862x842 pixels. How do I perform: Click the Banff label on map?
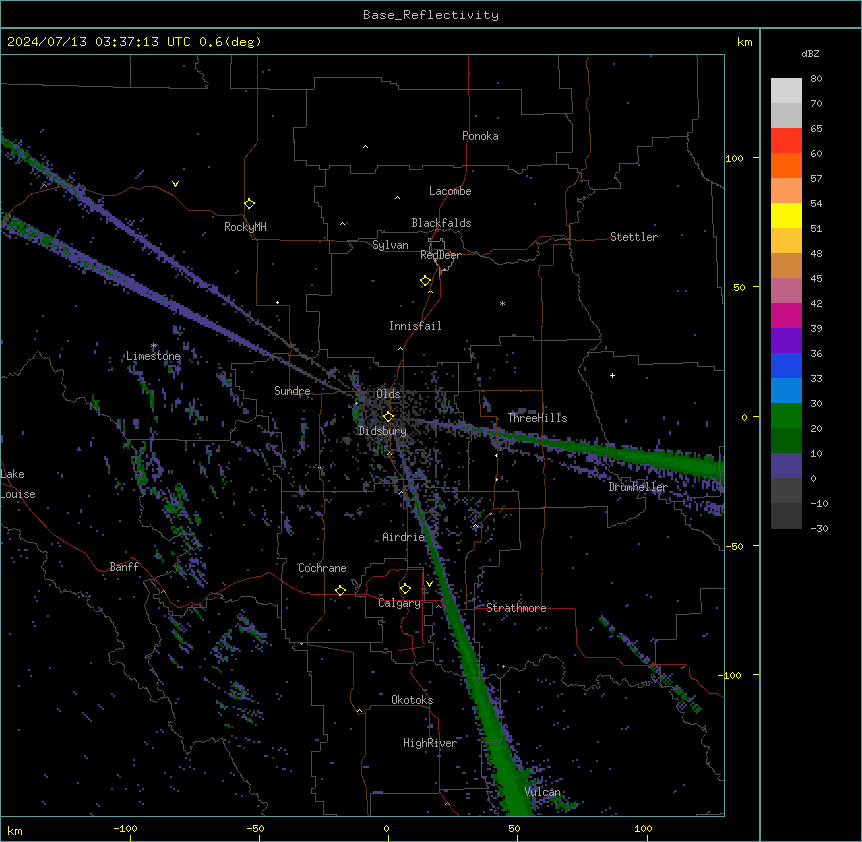point(124,567)
